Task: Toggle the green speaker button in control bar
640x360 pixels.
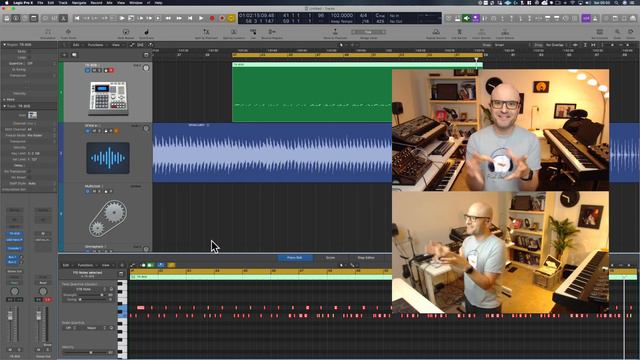Action: tap(467, 18)
